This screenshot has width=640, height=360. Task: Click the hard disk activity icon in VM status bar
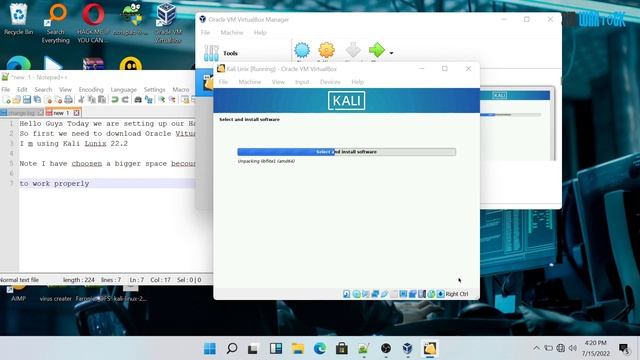tap(347, 294)
